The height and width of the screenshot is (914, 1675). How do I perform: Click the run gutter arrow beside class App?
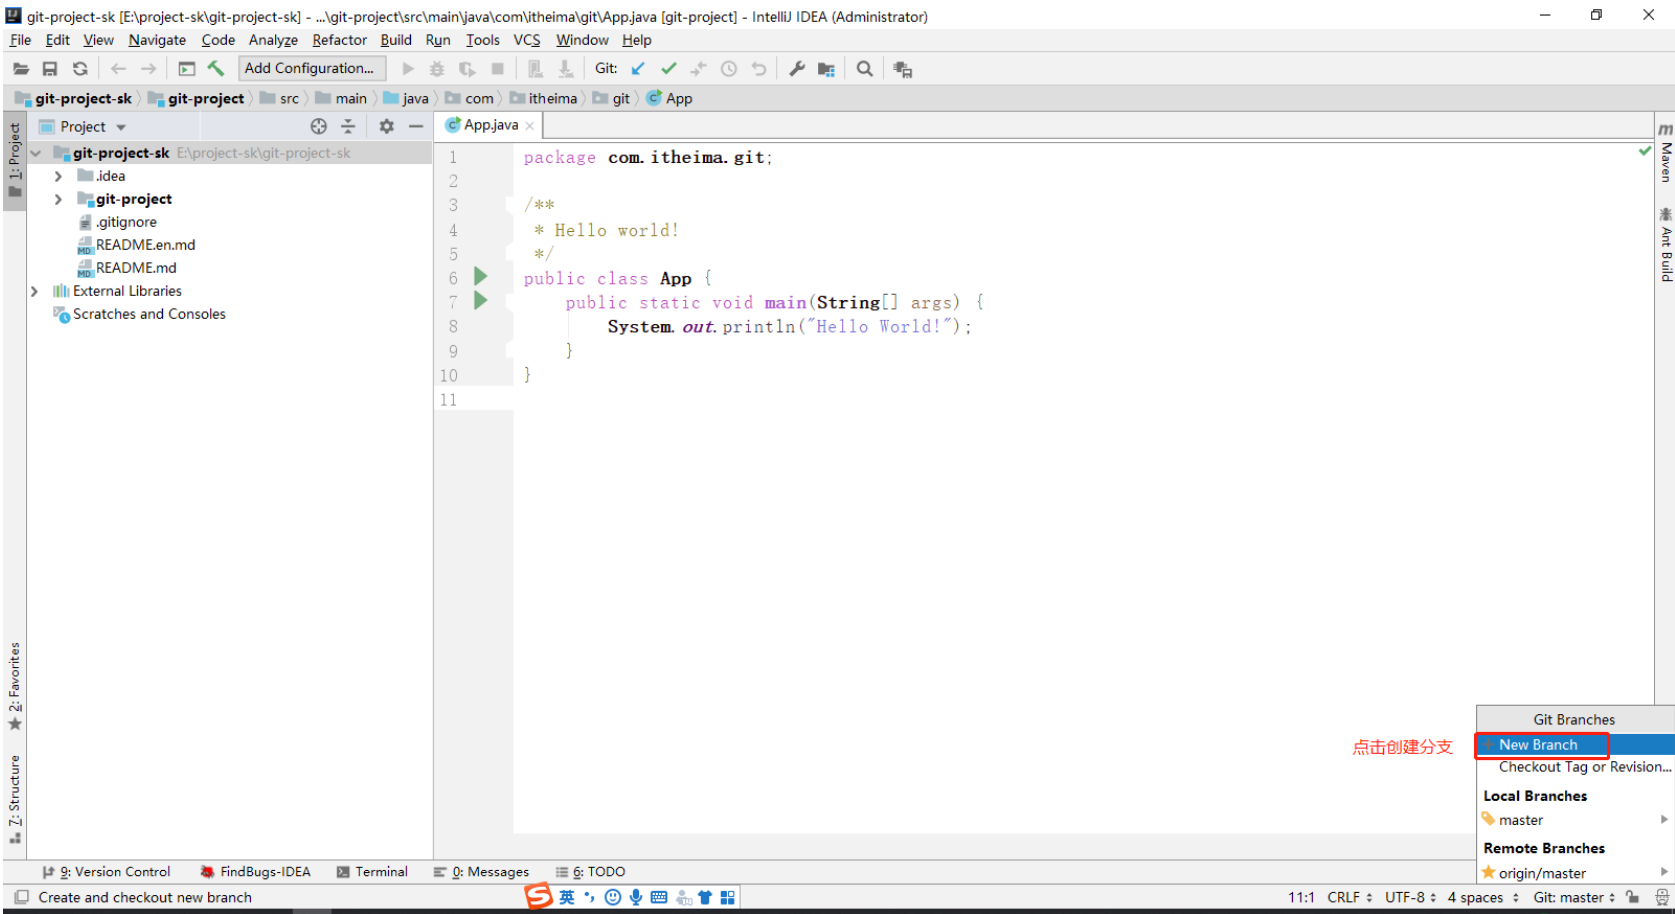(x=481, y=276)
